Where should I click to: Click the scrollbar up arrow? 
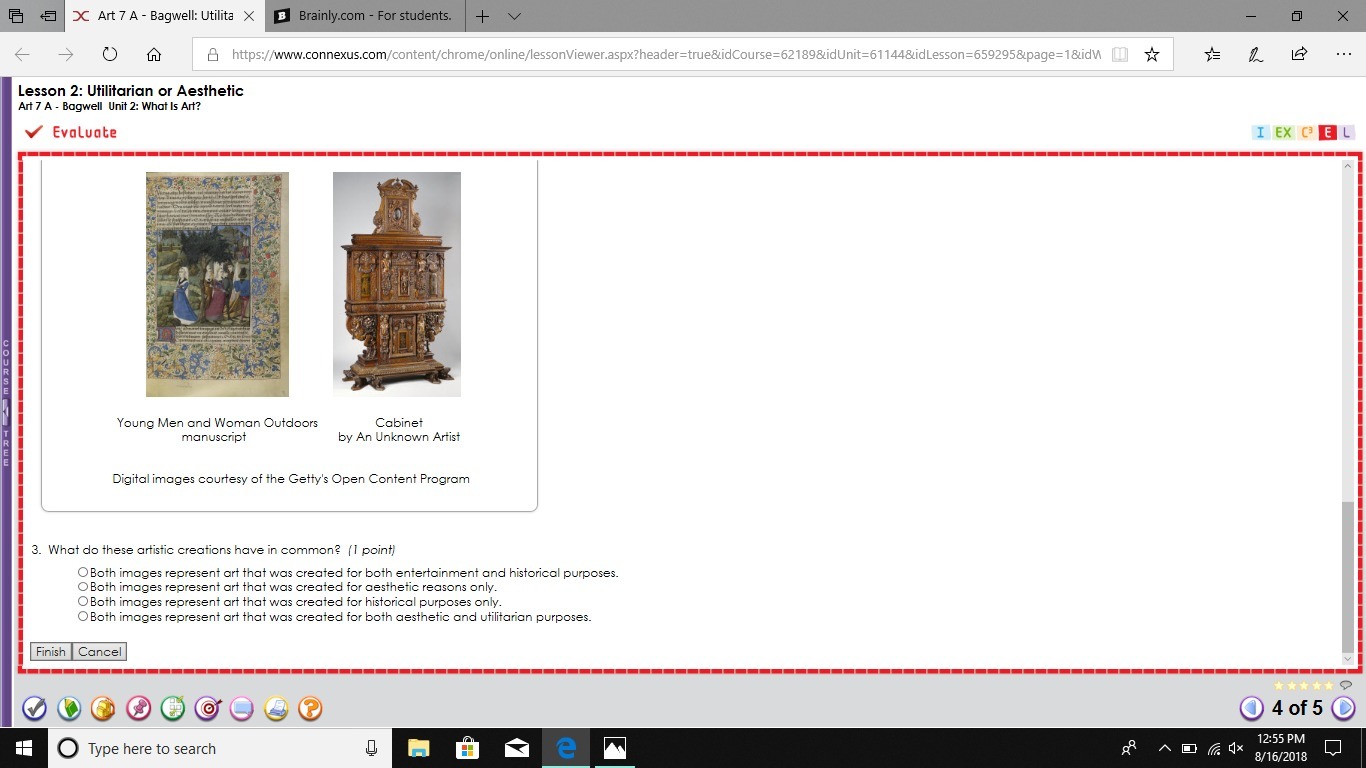tap(1347, 166)
